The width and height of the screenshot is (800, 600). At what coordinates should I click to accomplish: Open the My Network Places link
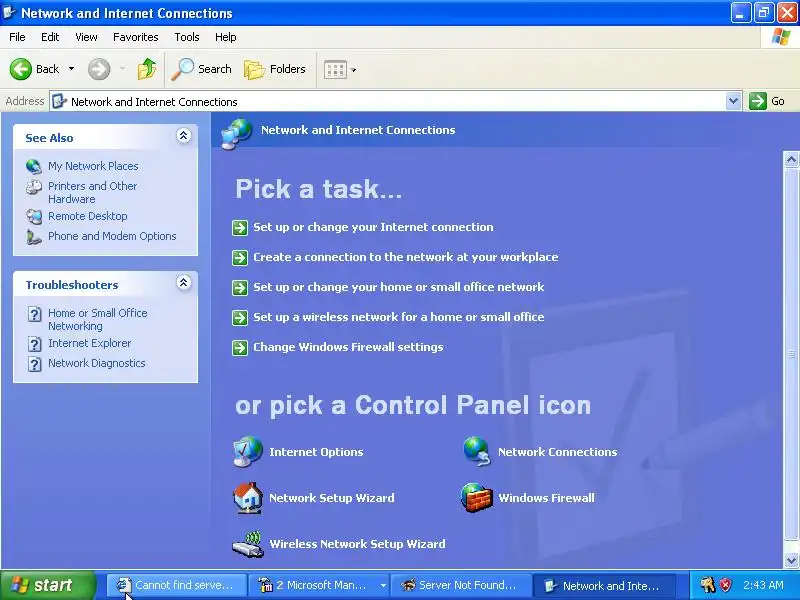(93, 166)
